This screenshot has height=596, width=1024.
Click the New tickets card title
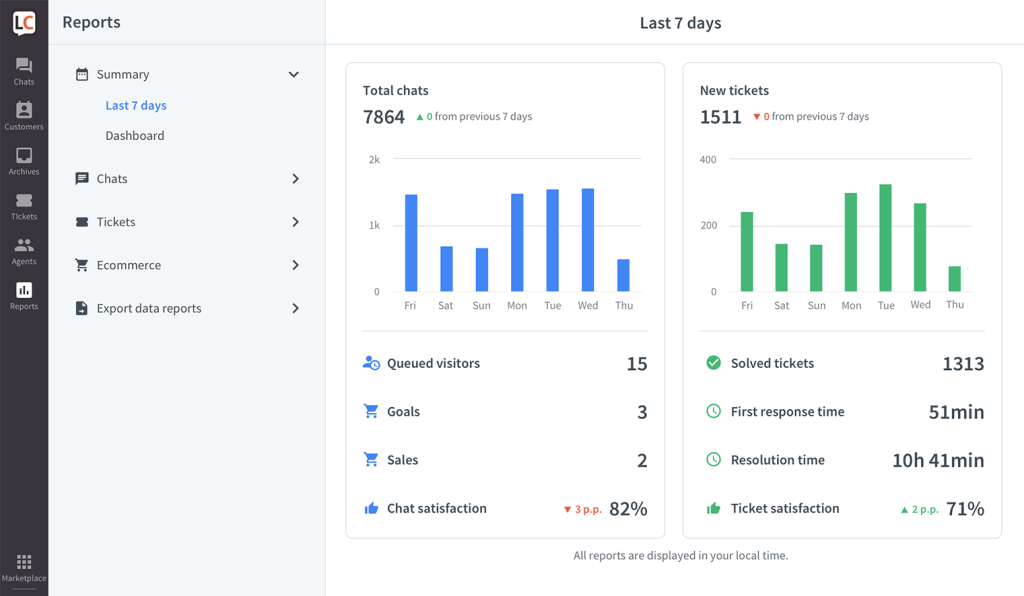(x=734, y=91)
